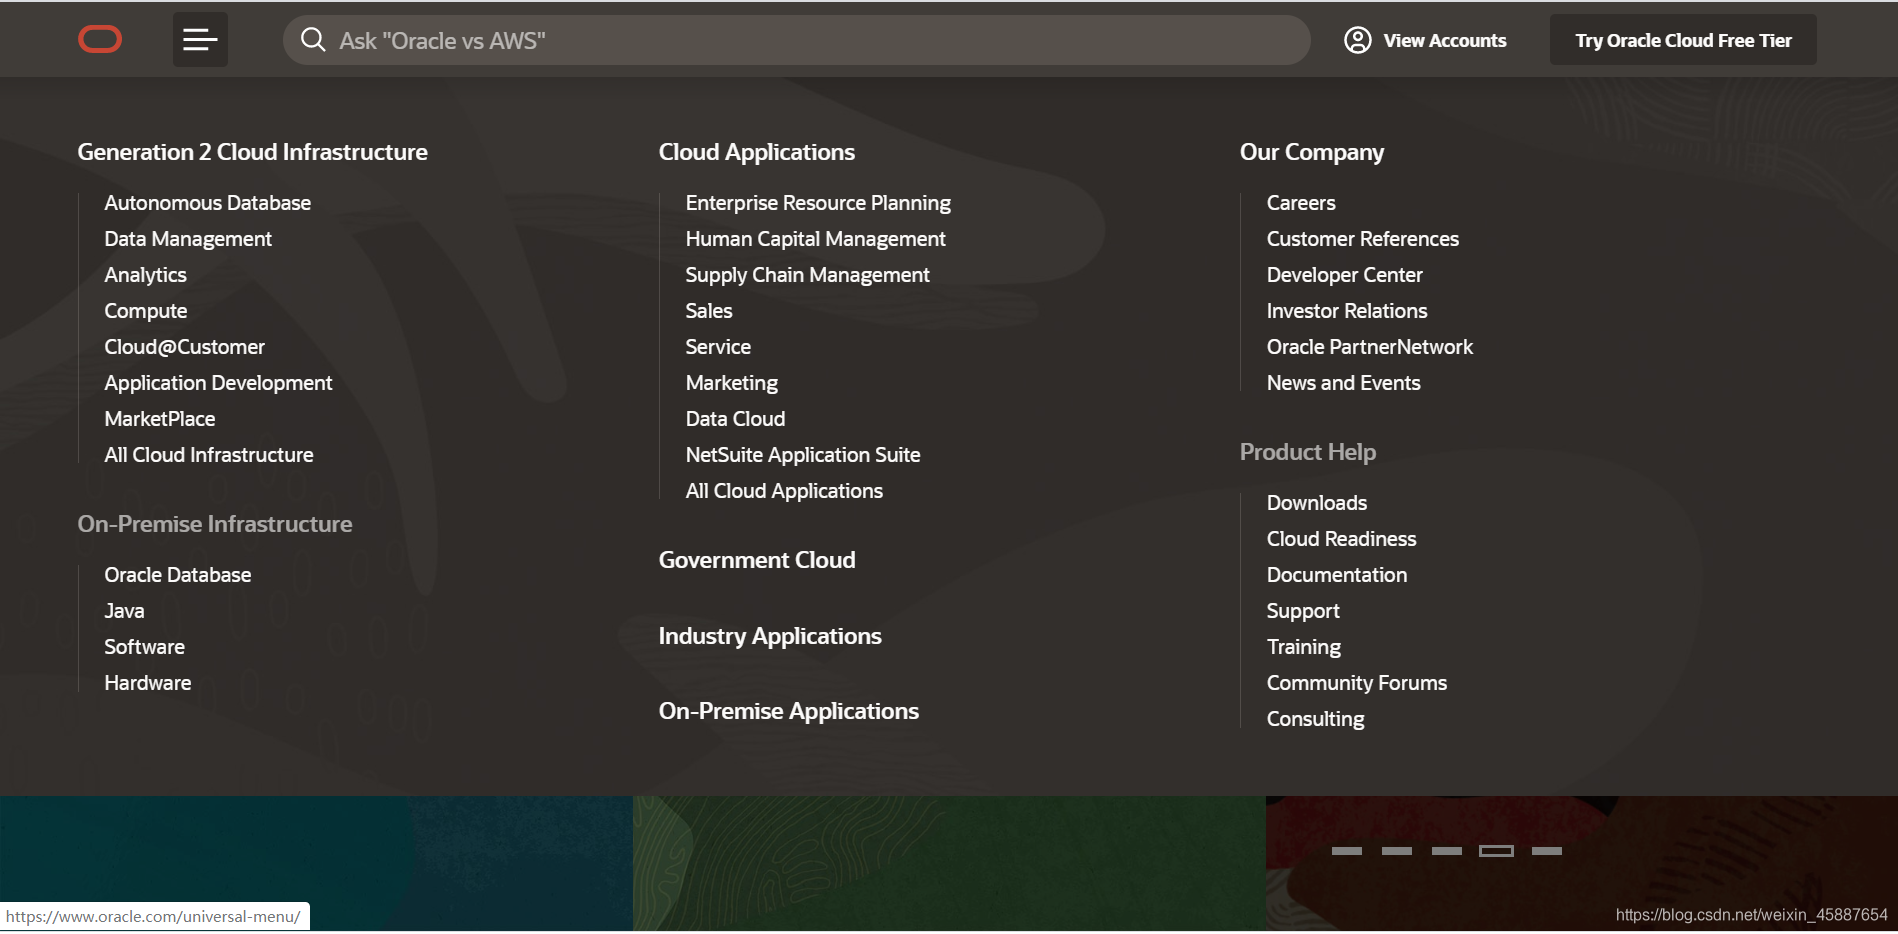Open the Hardware link

coord(148,683)
